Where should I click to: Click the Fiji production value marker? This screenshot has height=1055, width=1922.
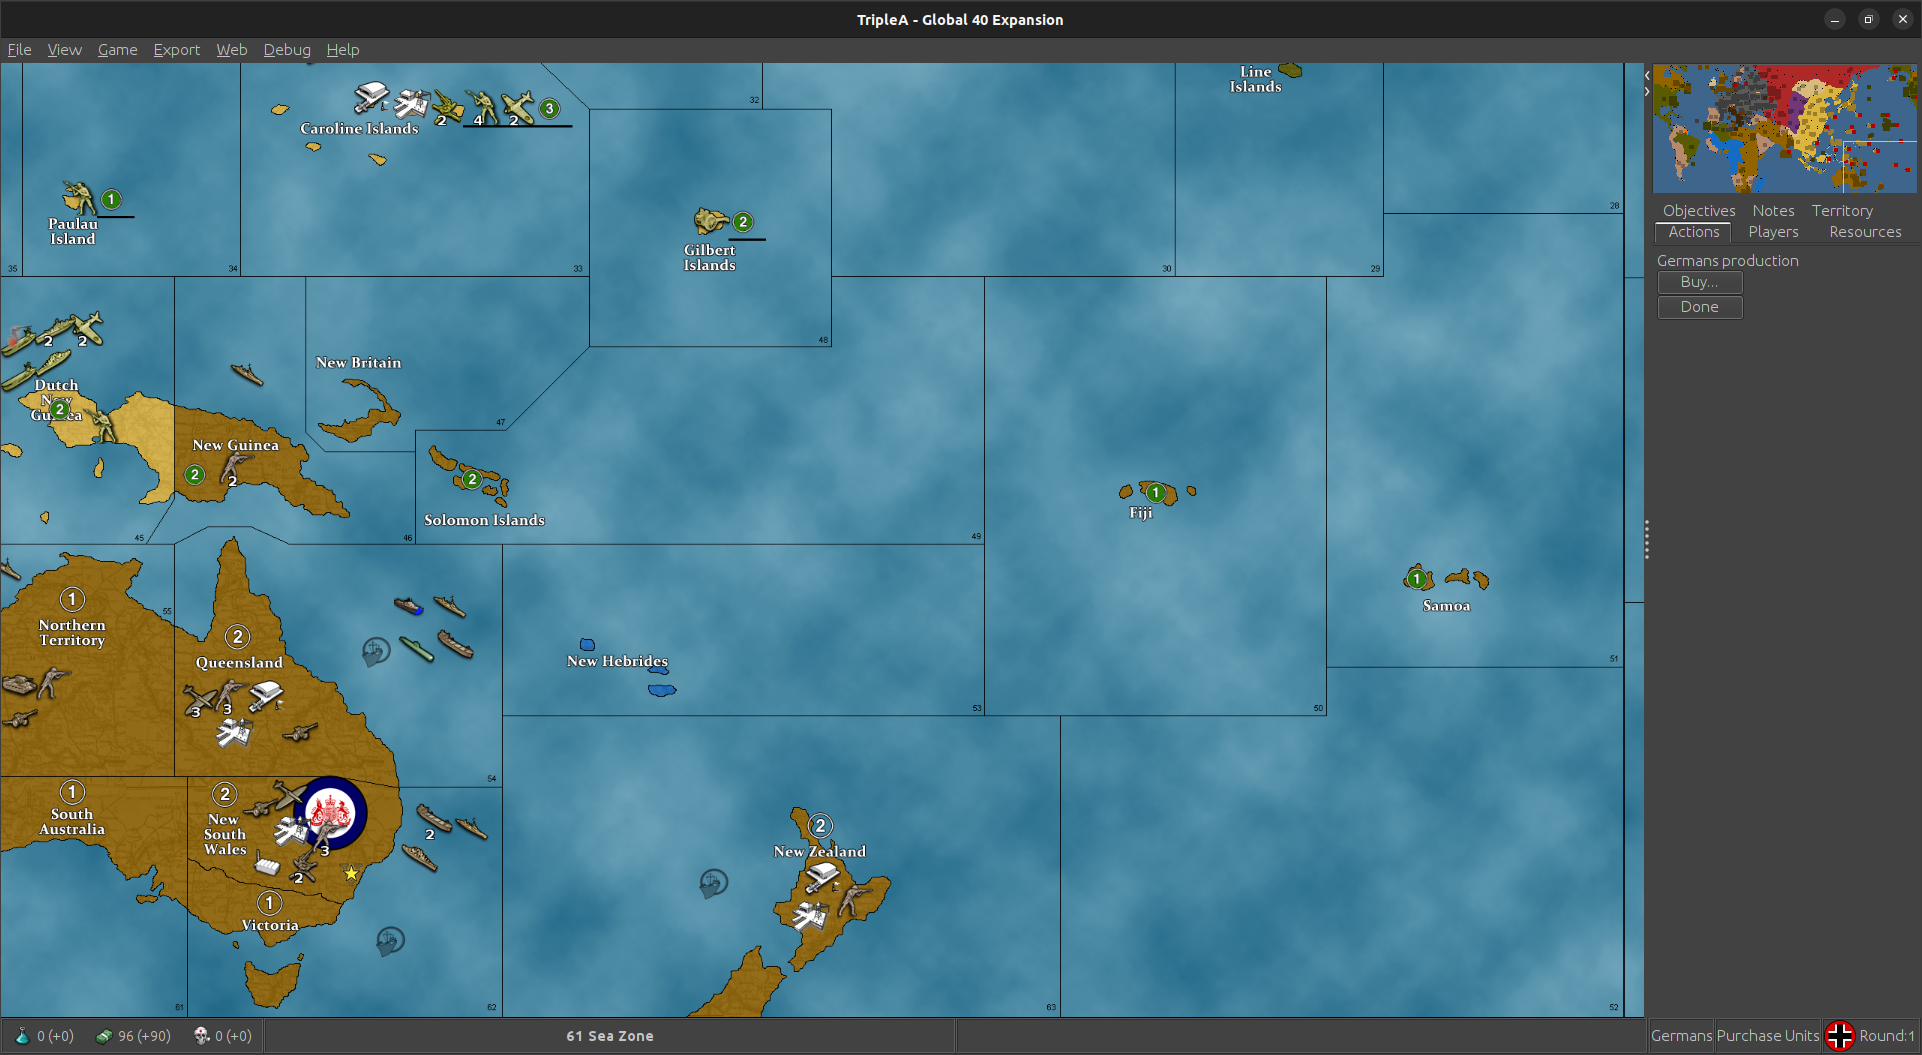click(1155, 492)
